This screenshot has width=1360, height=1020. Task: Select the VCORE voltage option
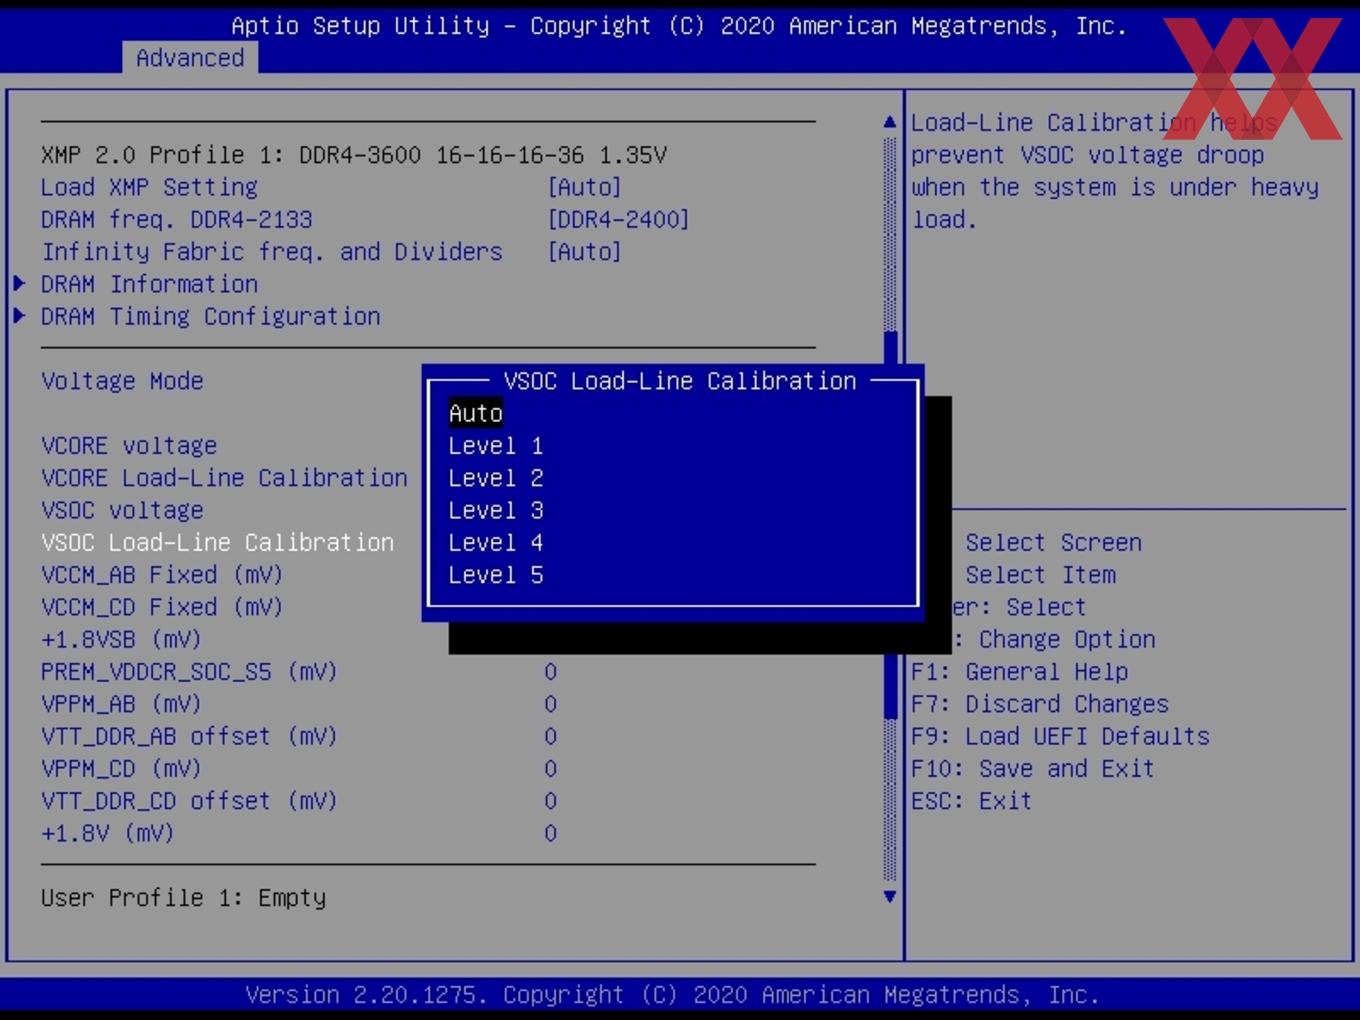[129, 446]
